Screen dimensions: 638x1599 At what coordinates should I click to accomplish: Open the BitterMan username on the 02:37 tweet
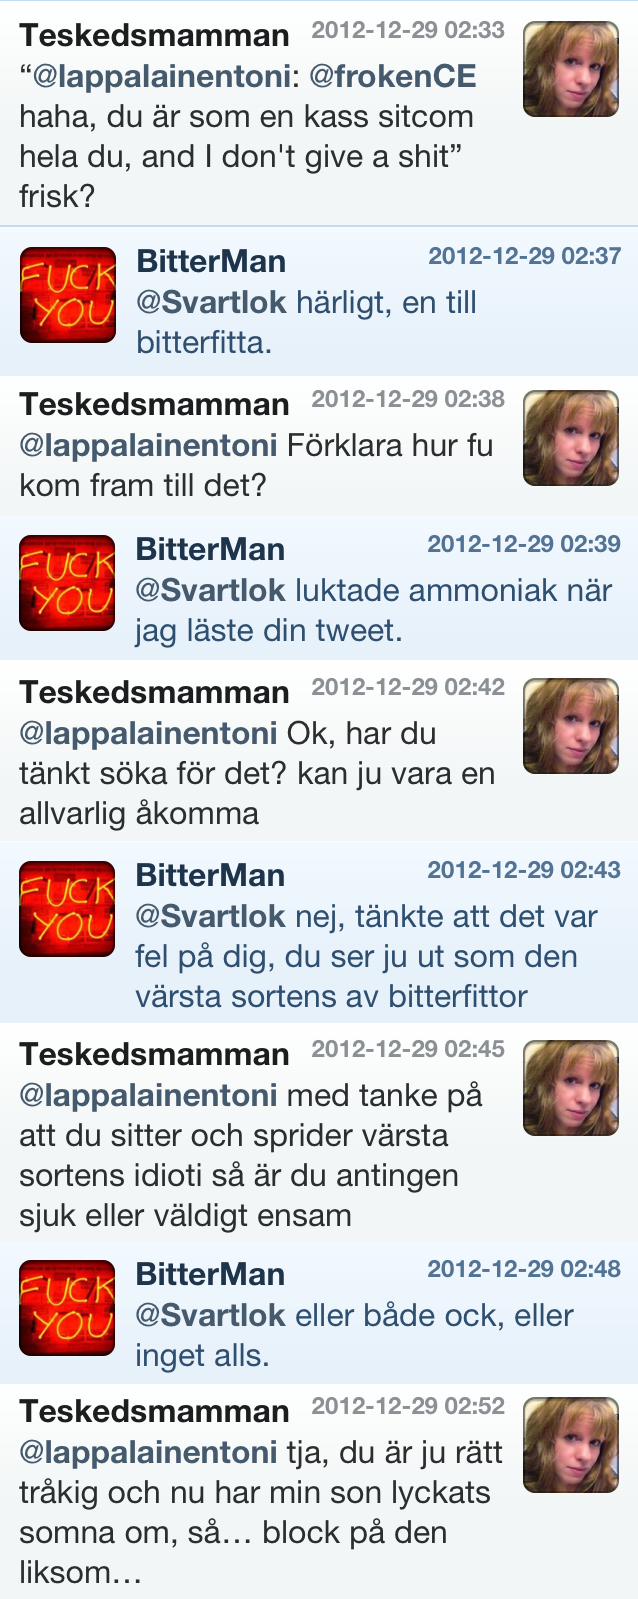coord(211,262)
